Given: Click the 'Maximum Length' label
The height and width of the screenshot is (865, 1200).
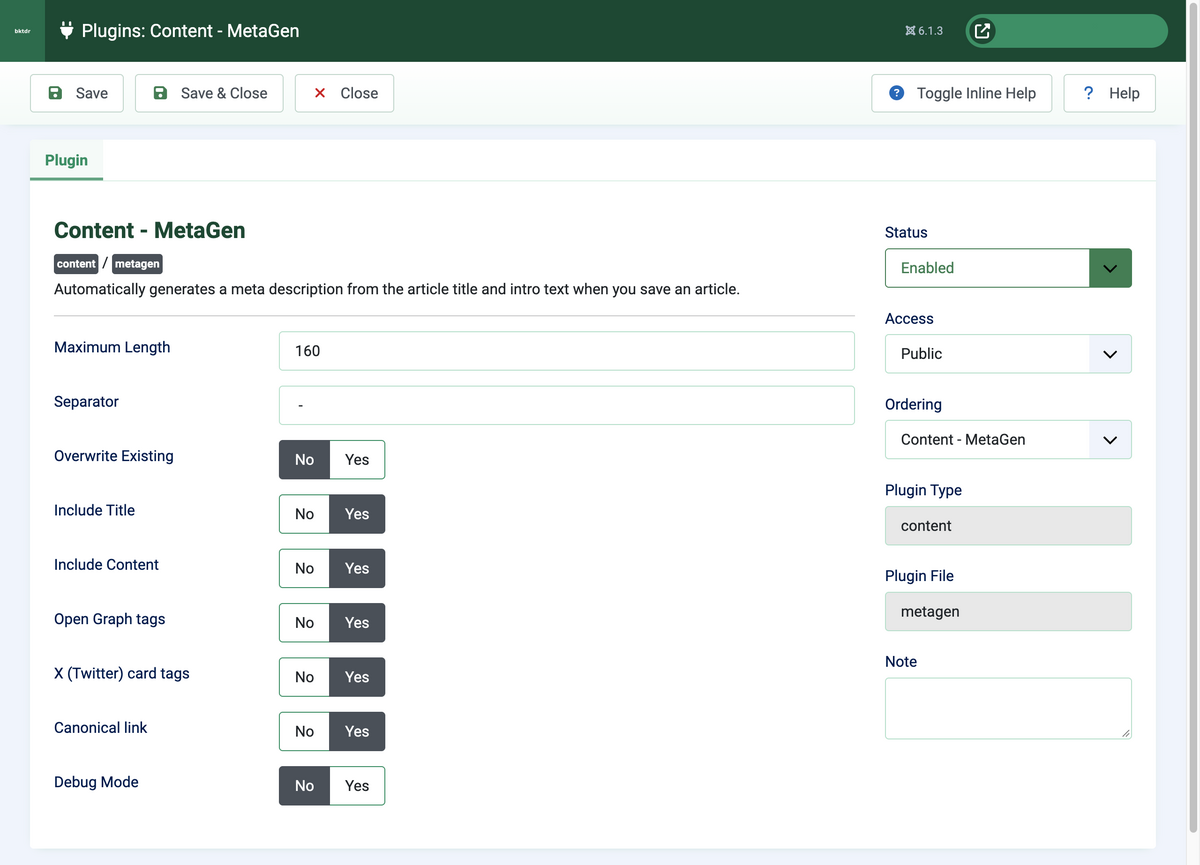Looking at the screenshot, I should [x=112, y=347].
